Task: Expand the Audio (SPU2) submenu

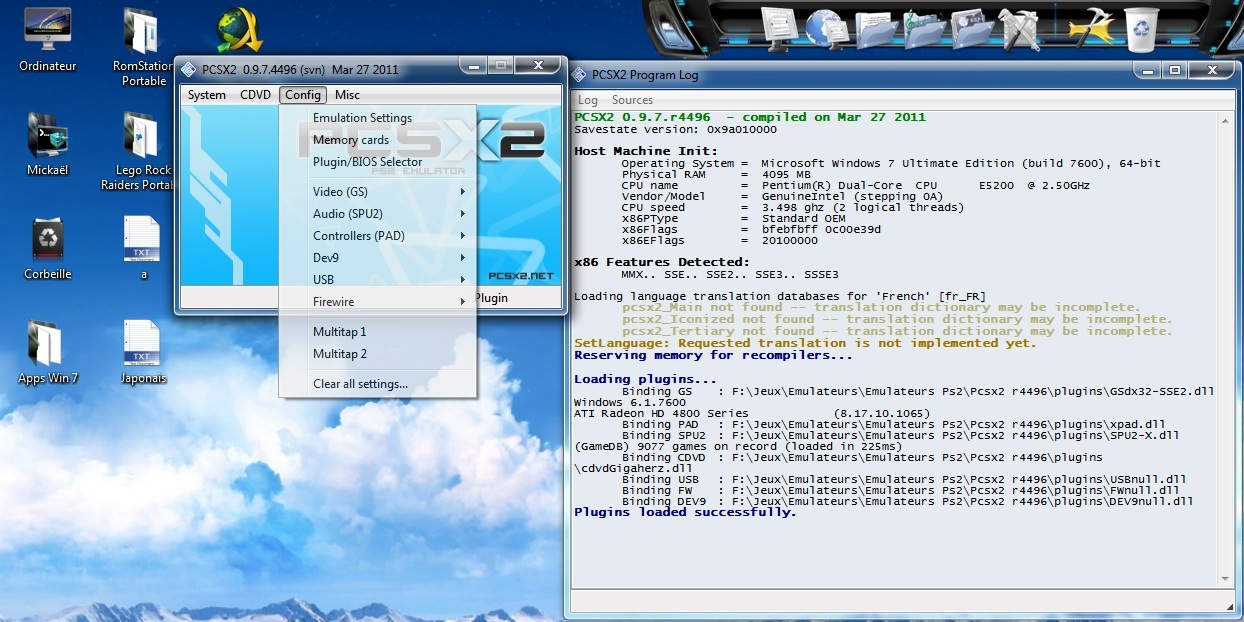Action: (x=377, y=214)
